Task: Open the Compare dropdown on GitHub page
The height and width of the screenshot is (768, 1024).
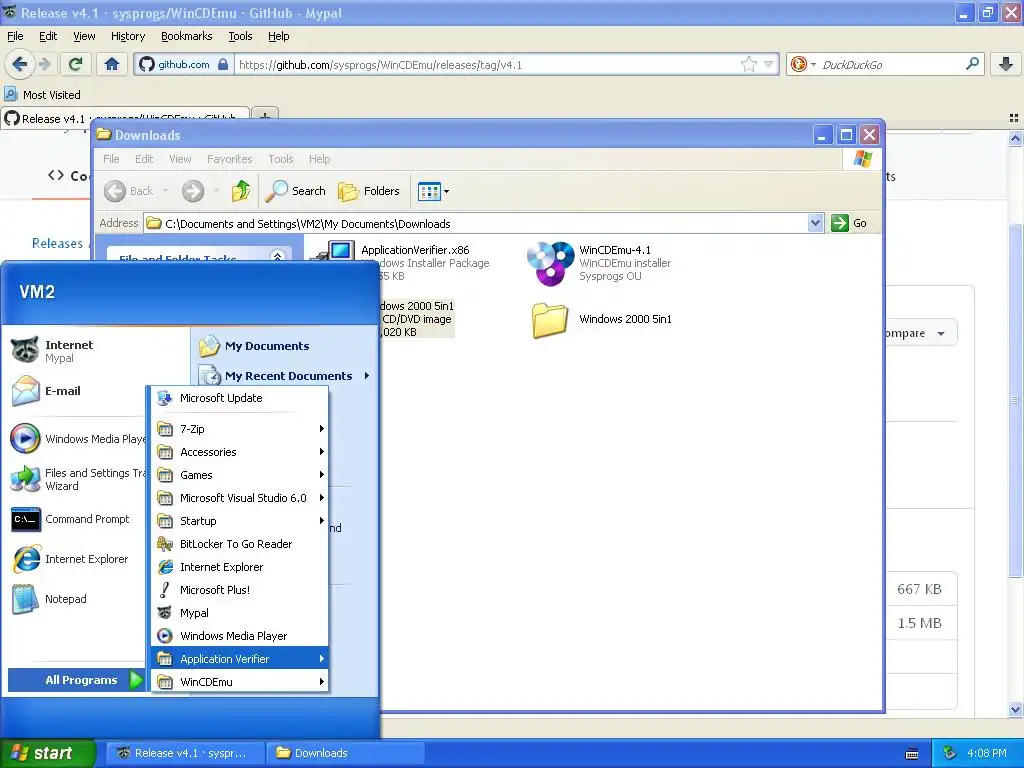Action: click(921, 333)
